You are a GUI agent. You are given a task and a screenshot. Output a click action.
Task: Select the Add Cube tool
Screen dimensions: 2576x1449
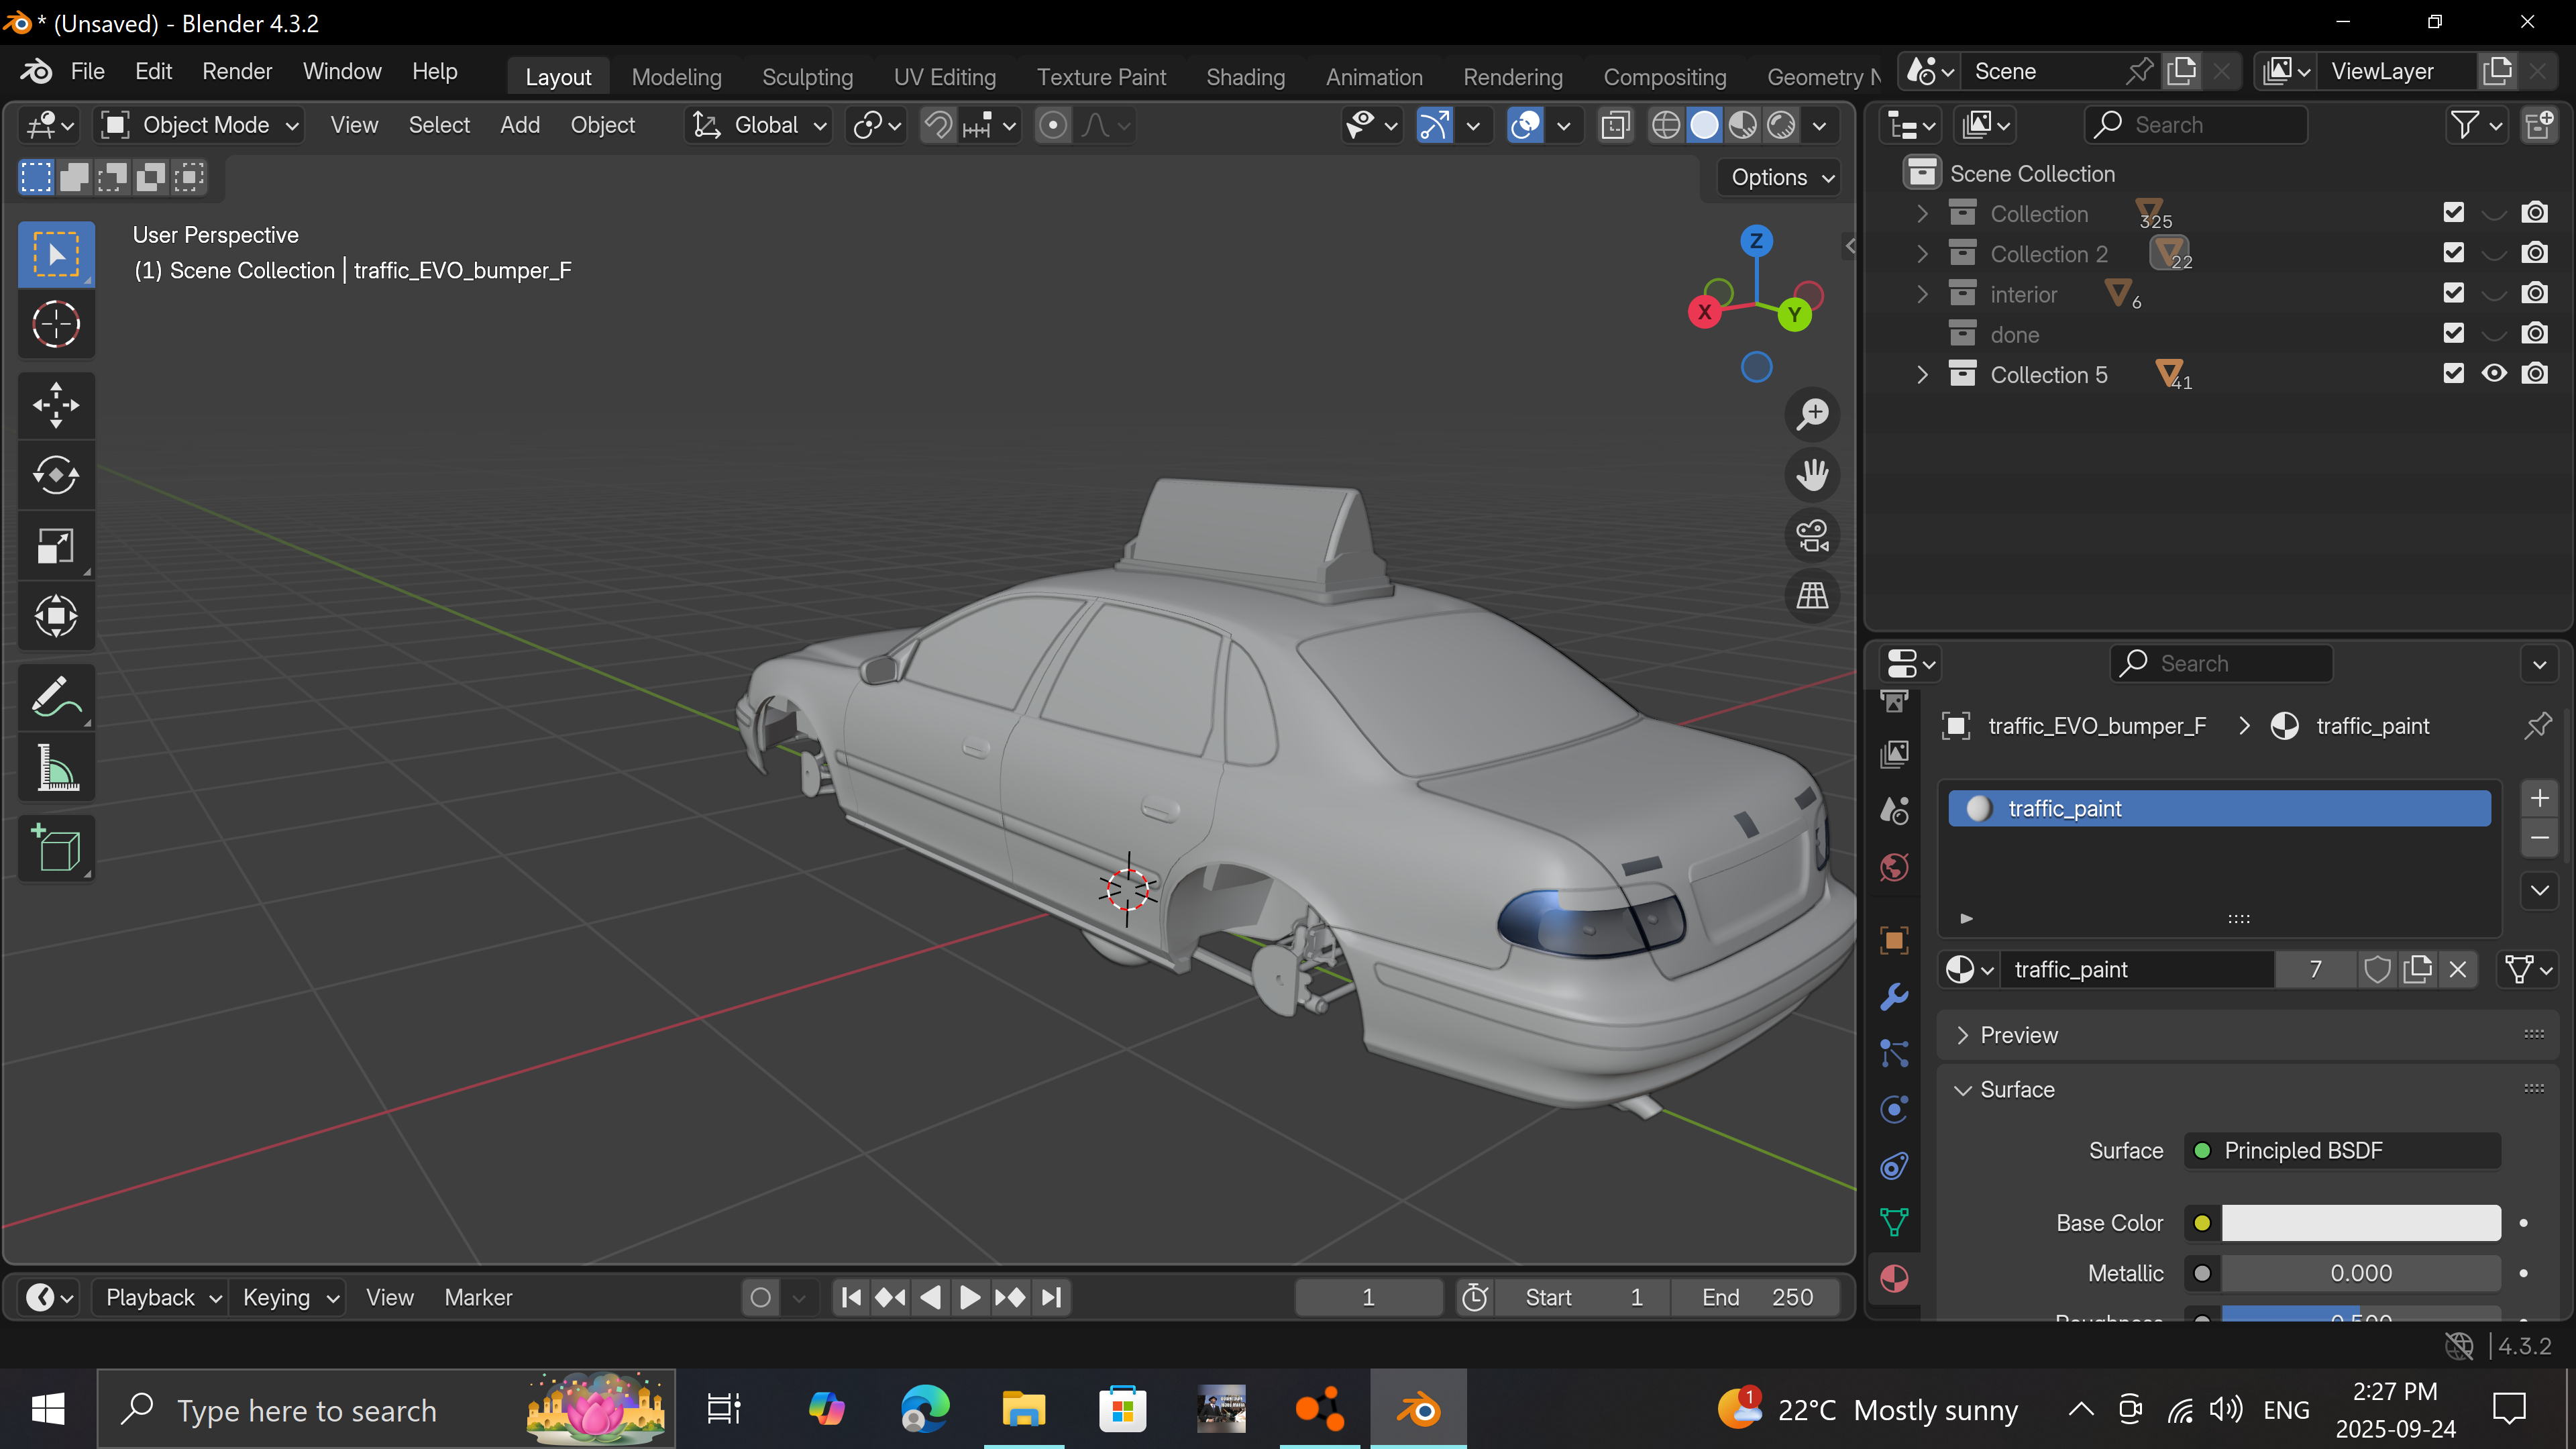pos(56,849)
